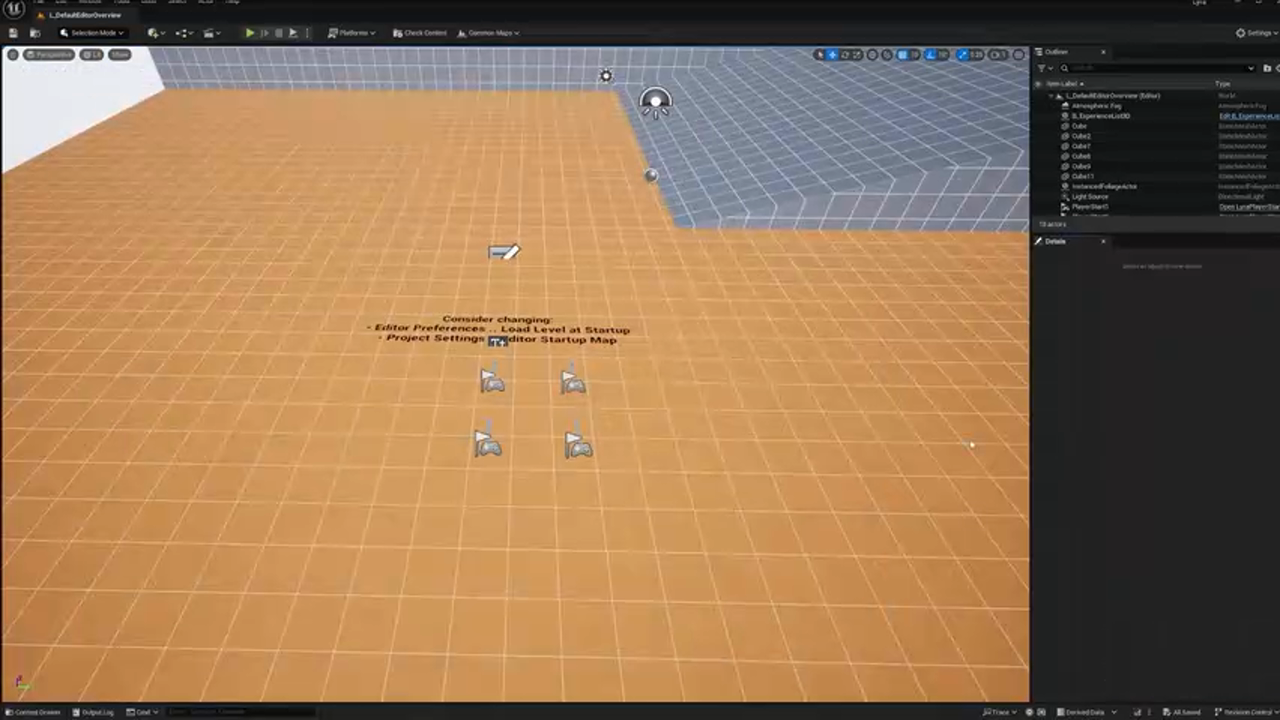Toggle grid snapping on or off

click(x=901, y=55)
